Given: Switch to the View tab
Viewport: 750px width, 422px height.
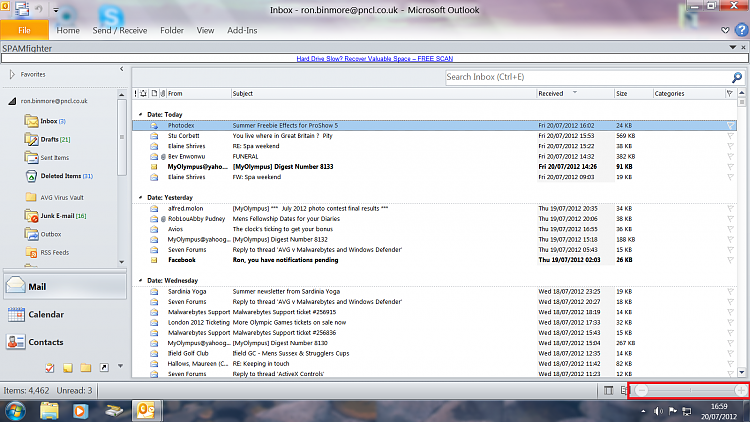Looking at the screenshot, I should (x=205, y=30).
